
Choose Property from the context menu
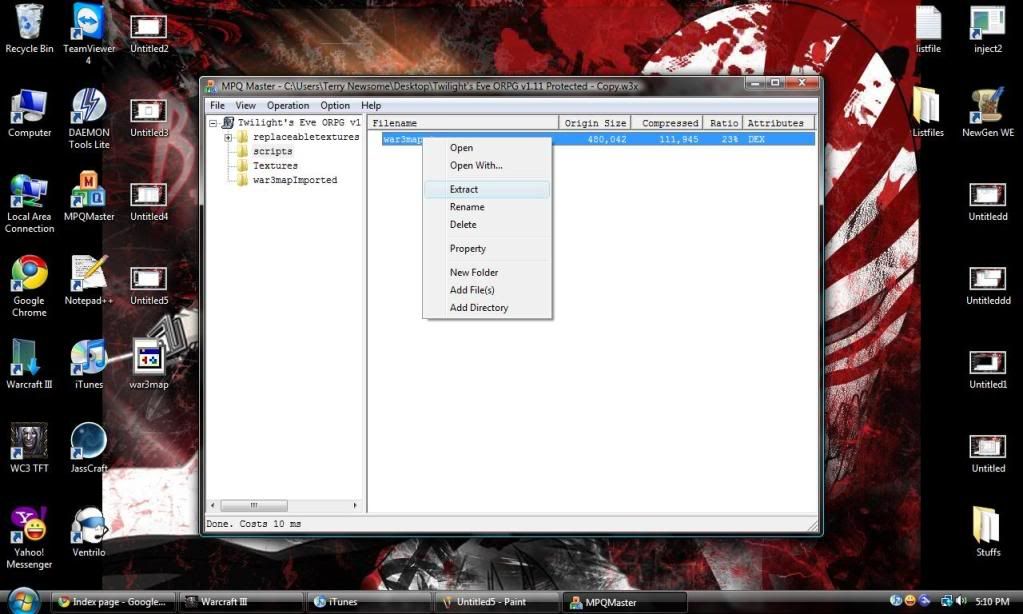click(487, 249)
